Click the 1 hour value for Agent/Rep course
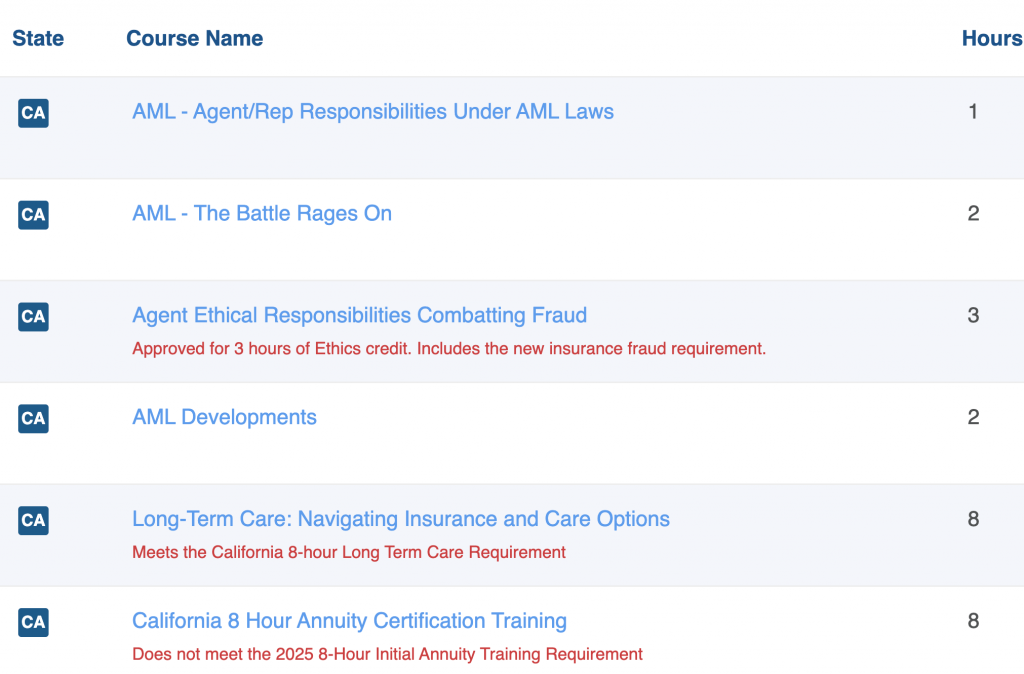The width and height of the screenshot is (1024, 674). tap(973, 112)
